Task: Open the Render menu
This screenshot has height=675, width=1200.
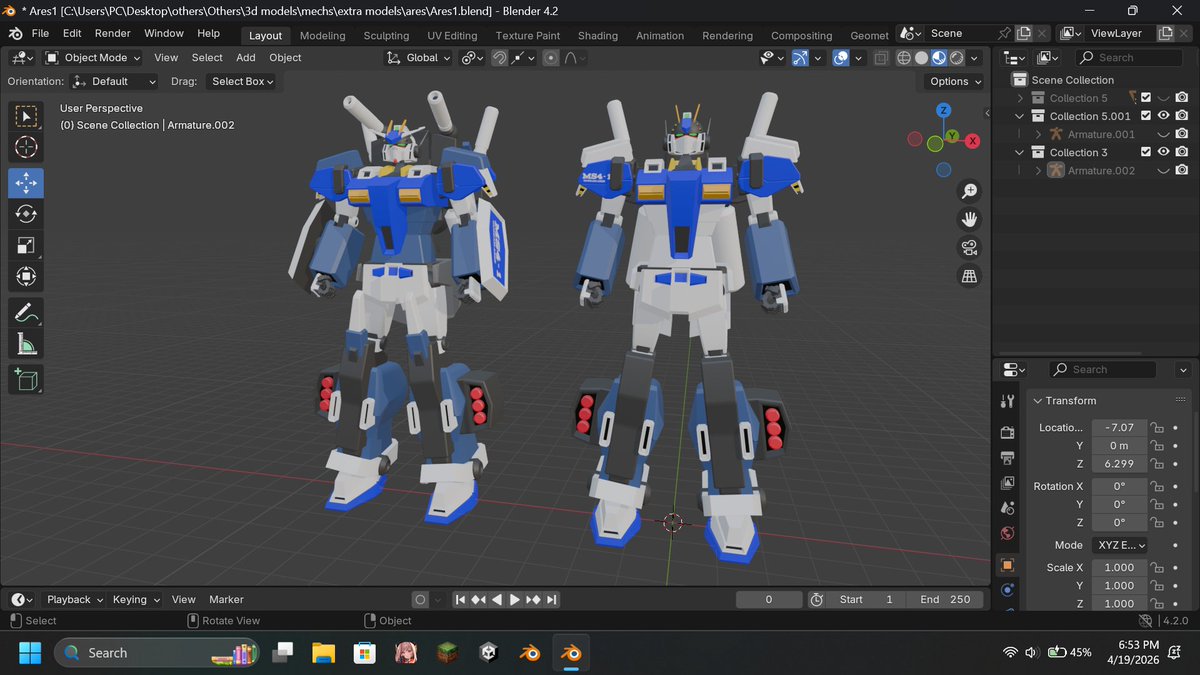Action: coord(113,33)
